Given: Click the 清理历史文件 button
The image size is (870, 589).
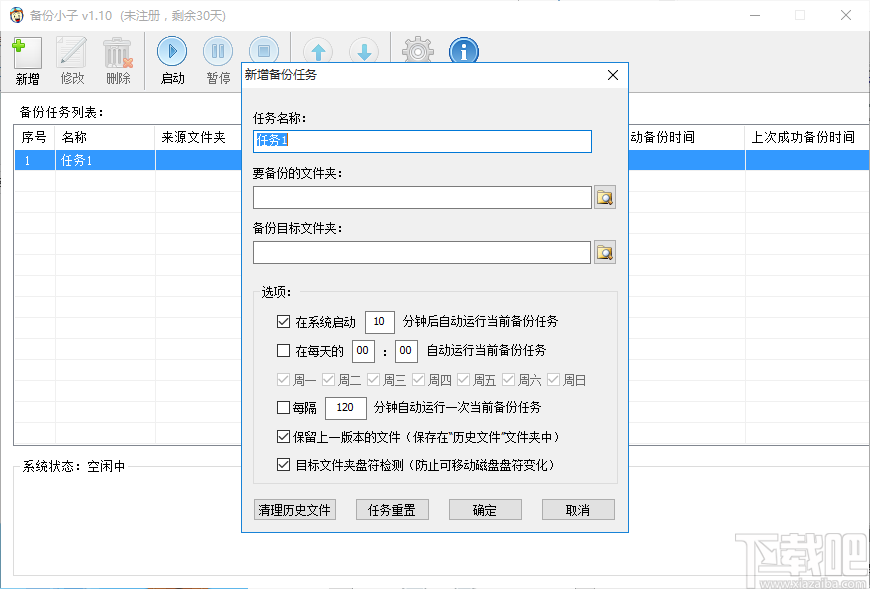Looking at the screenshot, I should click(x=294, y=509).
